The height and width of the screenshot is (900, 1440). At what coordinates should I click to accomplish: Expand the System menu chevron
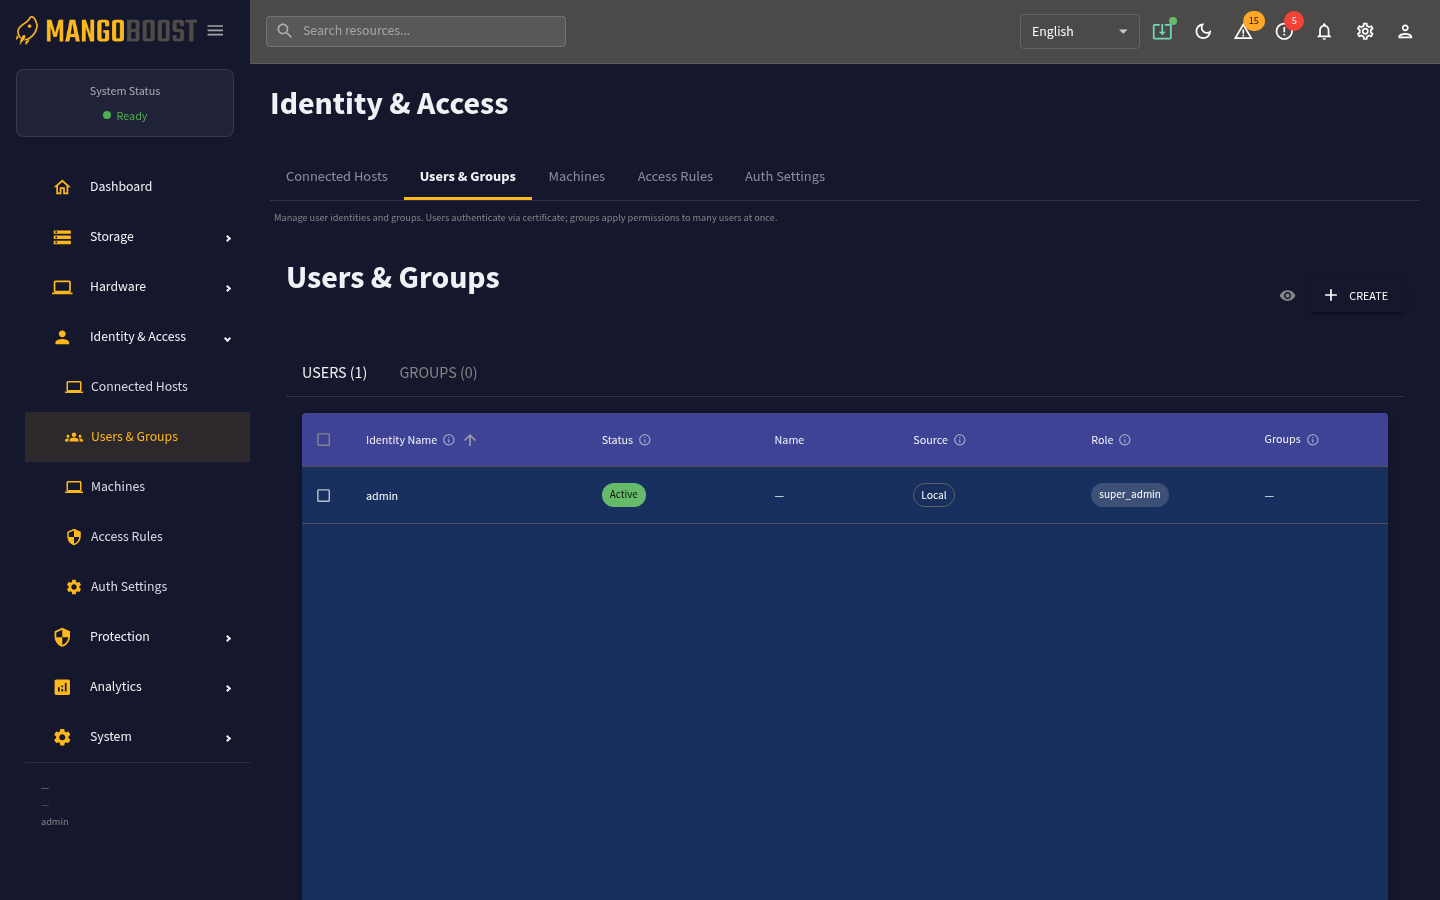[x=228, y=738]
